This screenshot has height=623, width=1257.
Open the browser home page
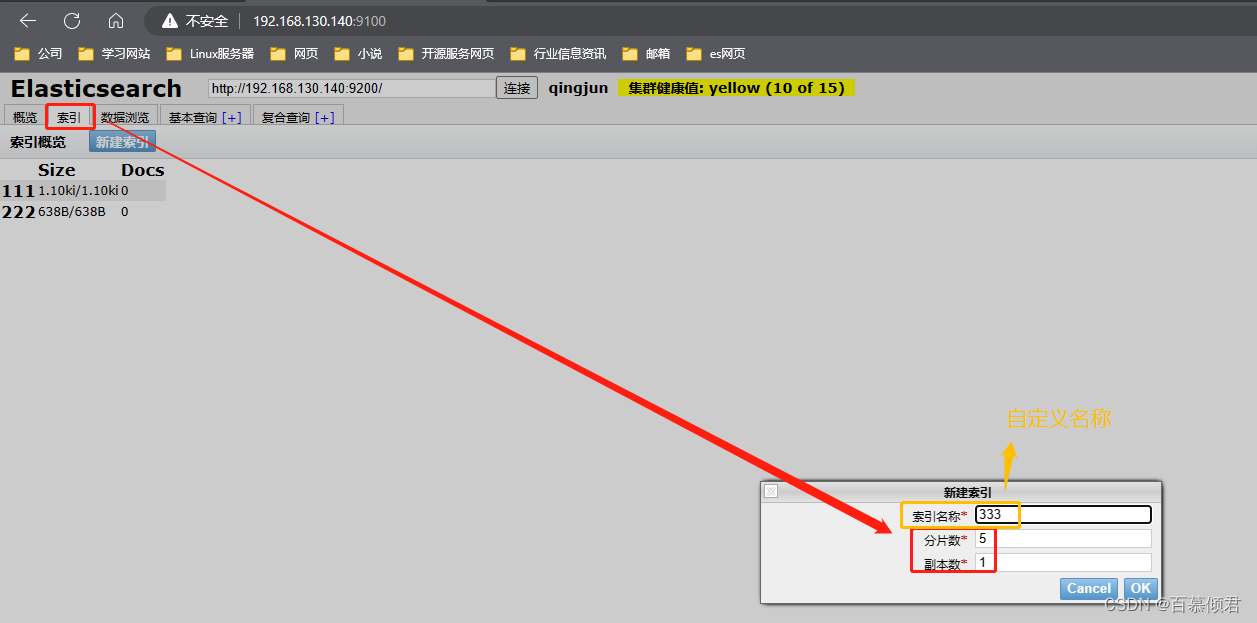(116, 20)
